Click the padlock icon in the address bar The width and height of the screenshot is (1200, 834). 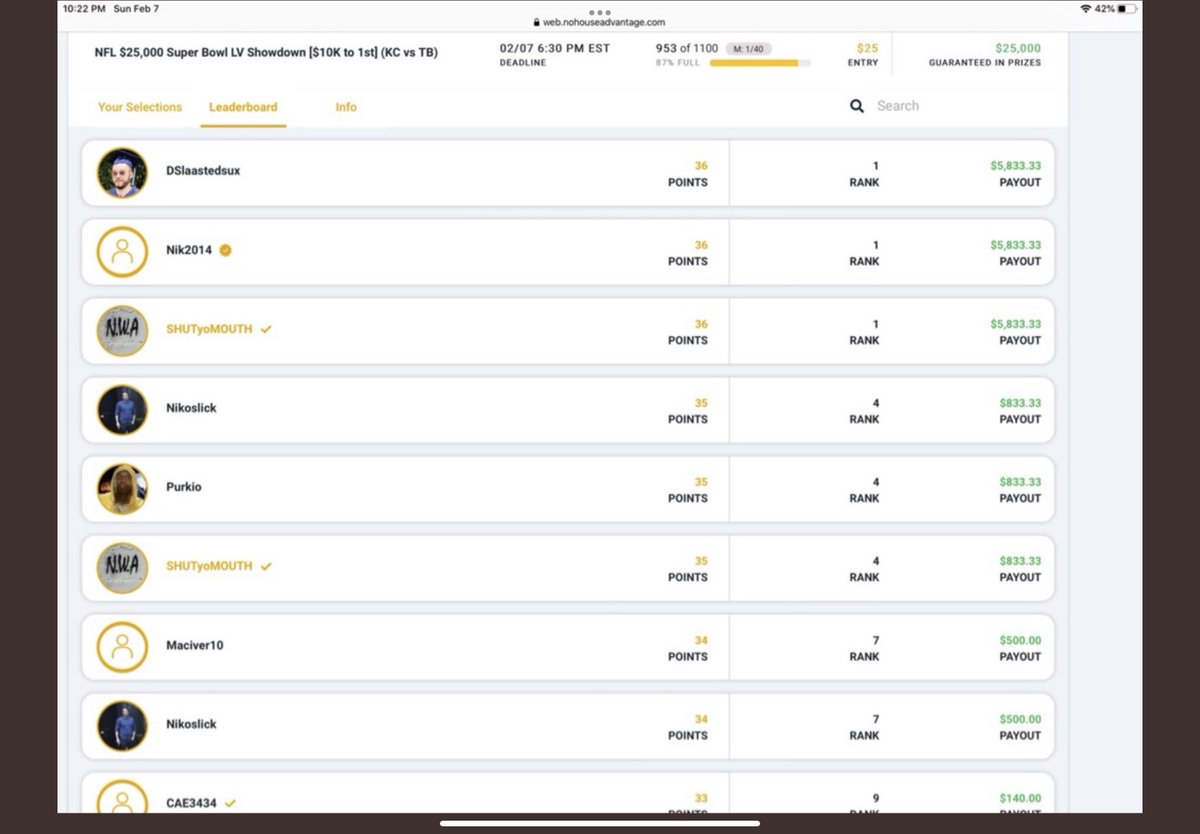pyautogui.click(x=537, y=22)
